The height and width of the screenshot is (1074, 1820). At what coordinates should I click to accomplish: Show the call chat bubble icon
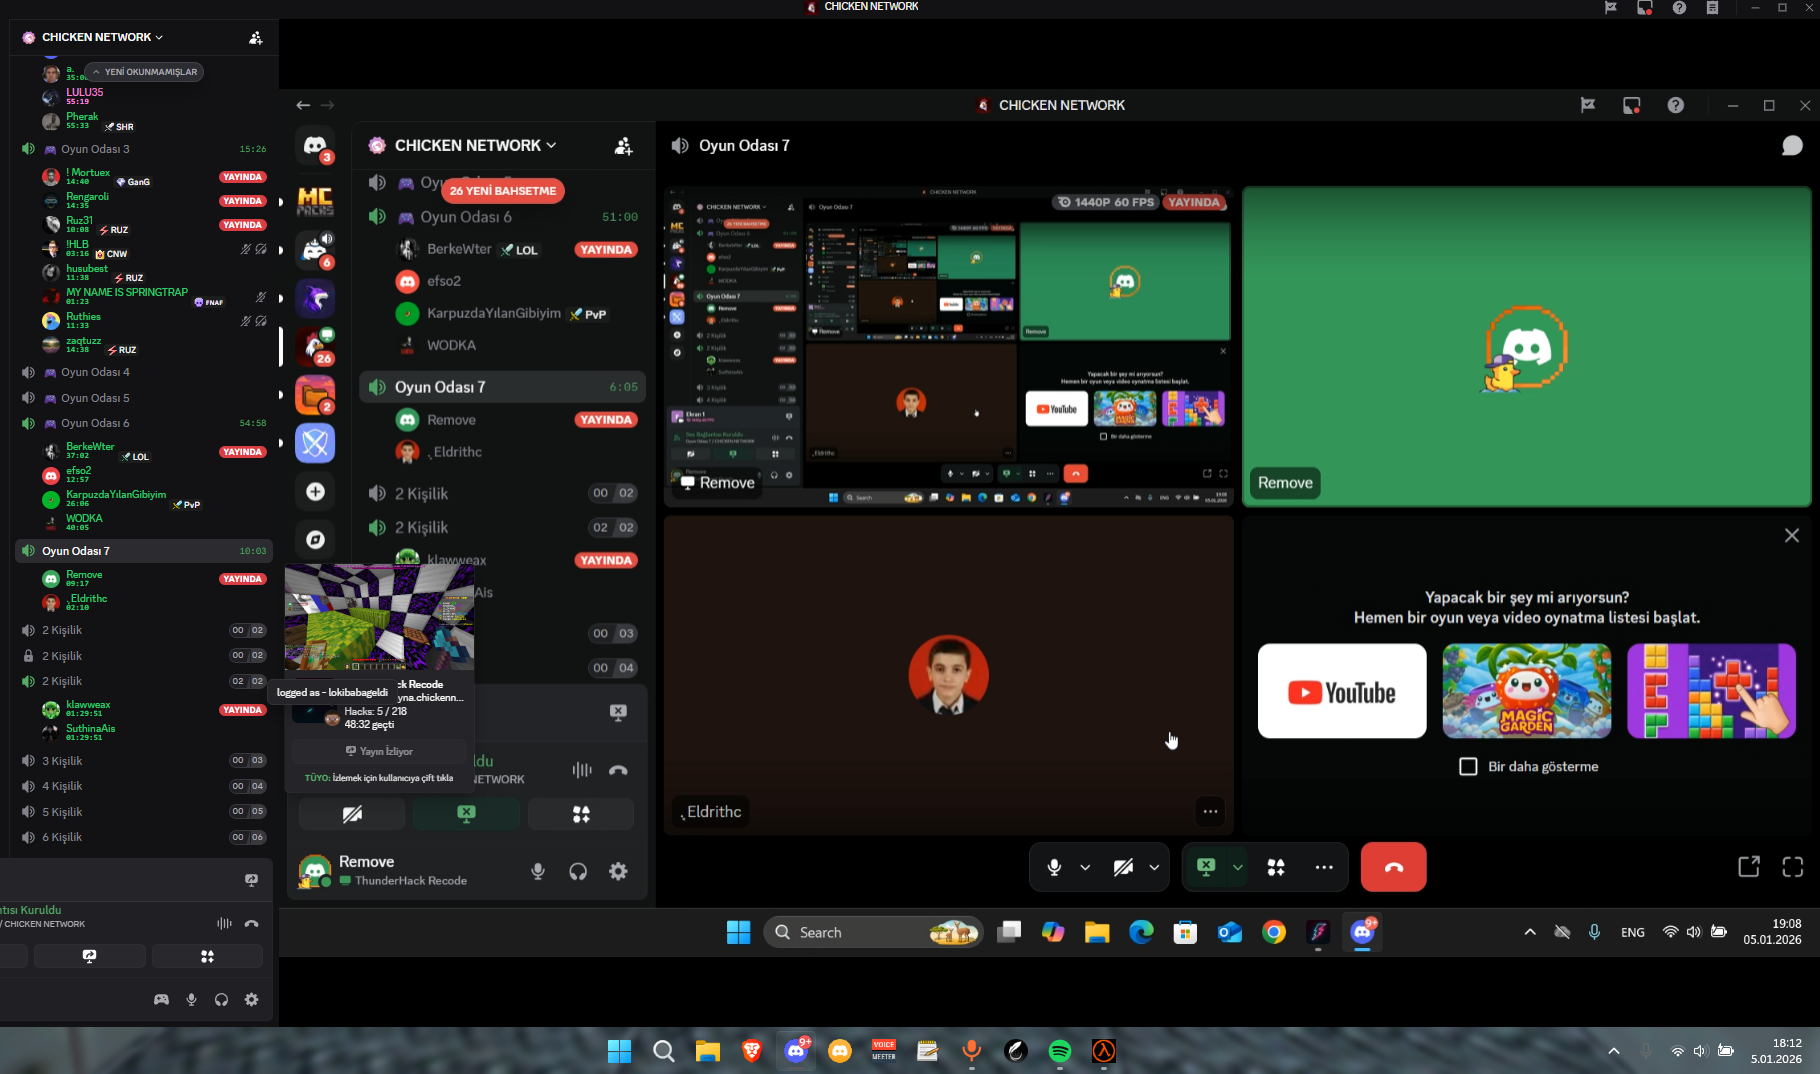[1792, 146]
